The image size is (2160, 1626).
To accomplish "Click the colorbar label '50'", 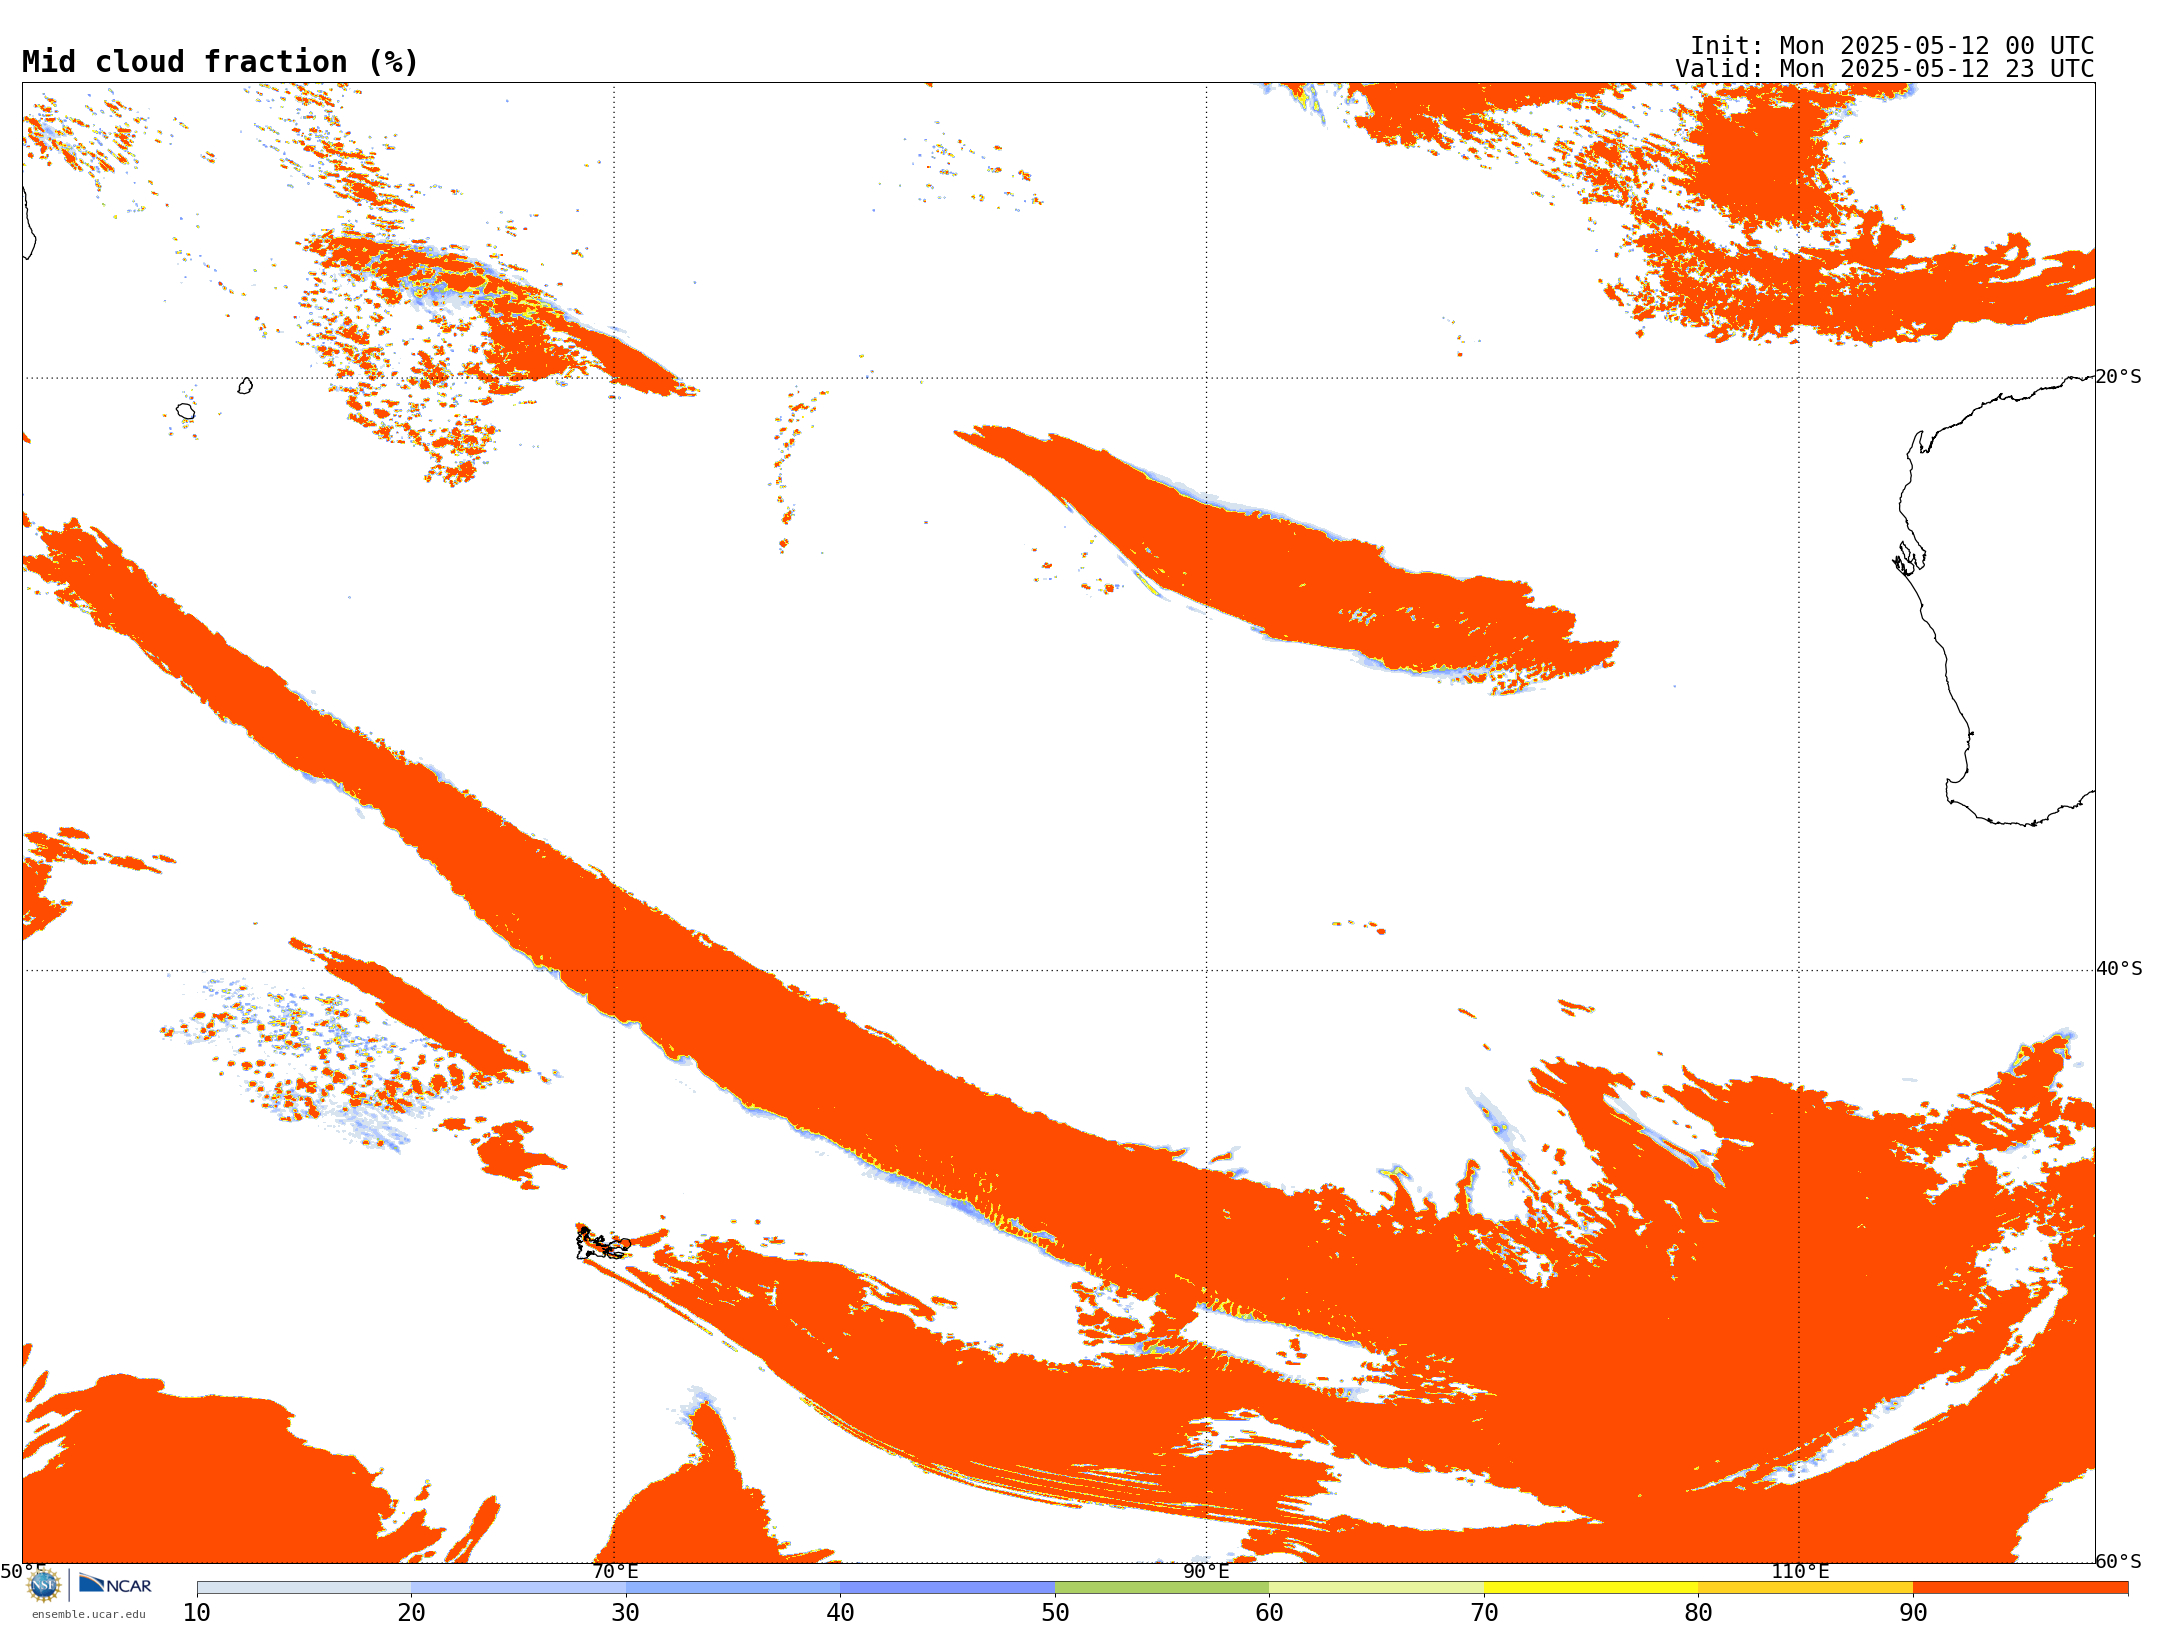I will tap(1055, 1613).
